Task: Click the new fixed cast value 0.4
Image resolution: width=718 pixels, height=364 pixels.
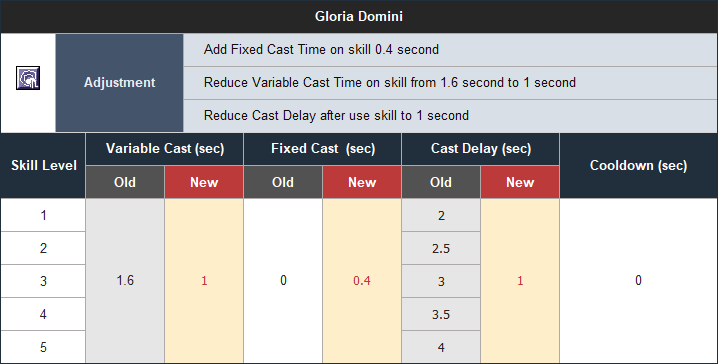Action: 362,281
